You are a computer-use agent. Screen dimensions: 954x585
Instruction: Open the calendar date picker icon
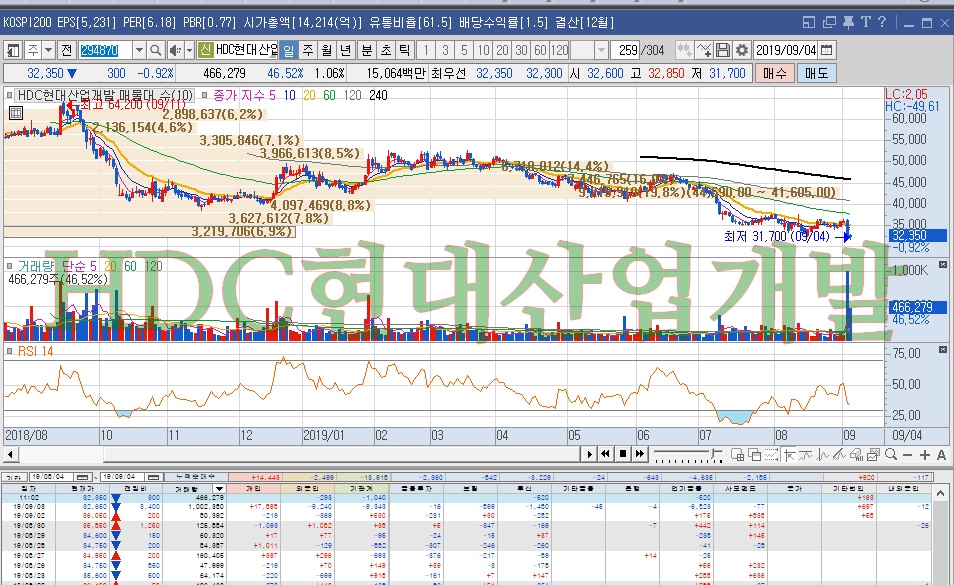tap(826, 50)
